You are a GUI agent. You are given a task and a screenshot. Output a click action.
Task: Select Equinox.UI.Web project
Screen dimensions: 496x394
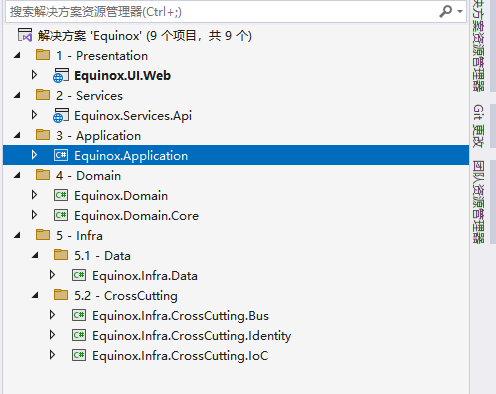click(x=122, y=76)
